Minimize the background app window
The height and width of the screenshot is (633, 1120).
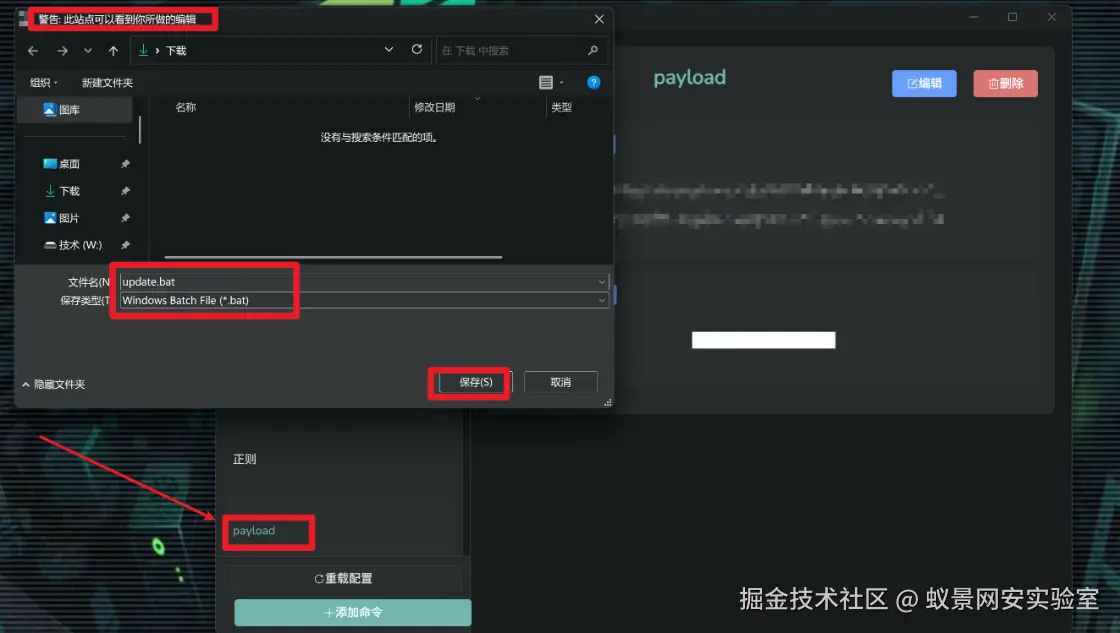(x=974, y=17)
